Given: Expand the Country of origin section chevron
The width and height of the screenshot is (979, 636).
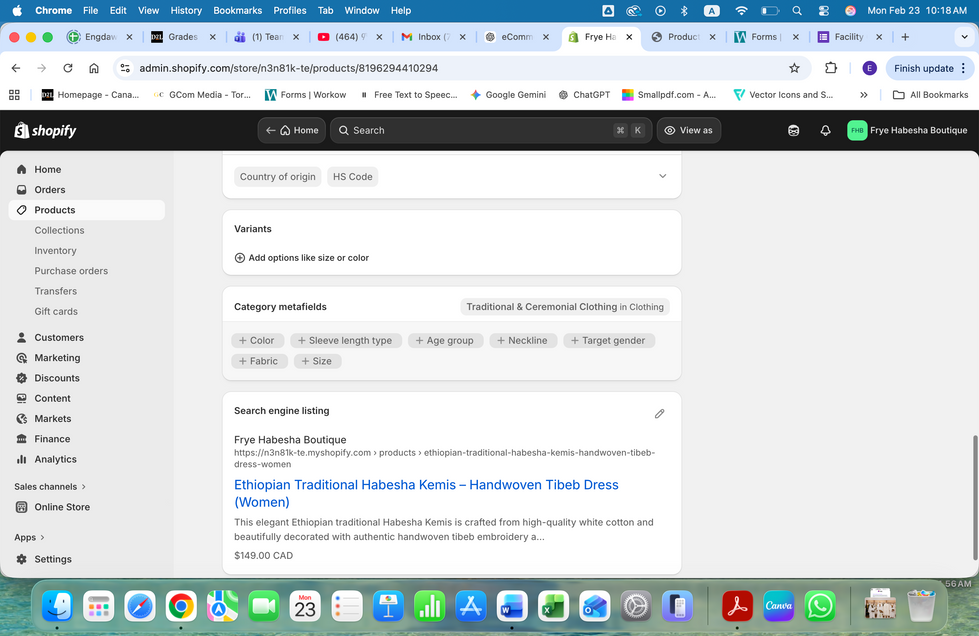Looking at the screenshot, I should point(662,176).
